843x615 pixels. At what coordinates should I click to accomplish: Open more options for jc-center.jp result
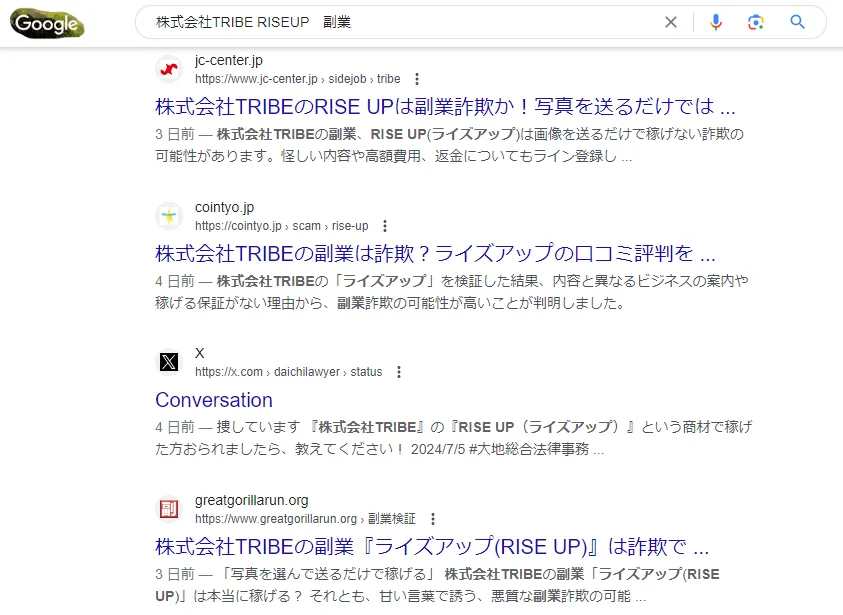pyautogui.click(x=417, y=79)
